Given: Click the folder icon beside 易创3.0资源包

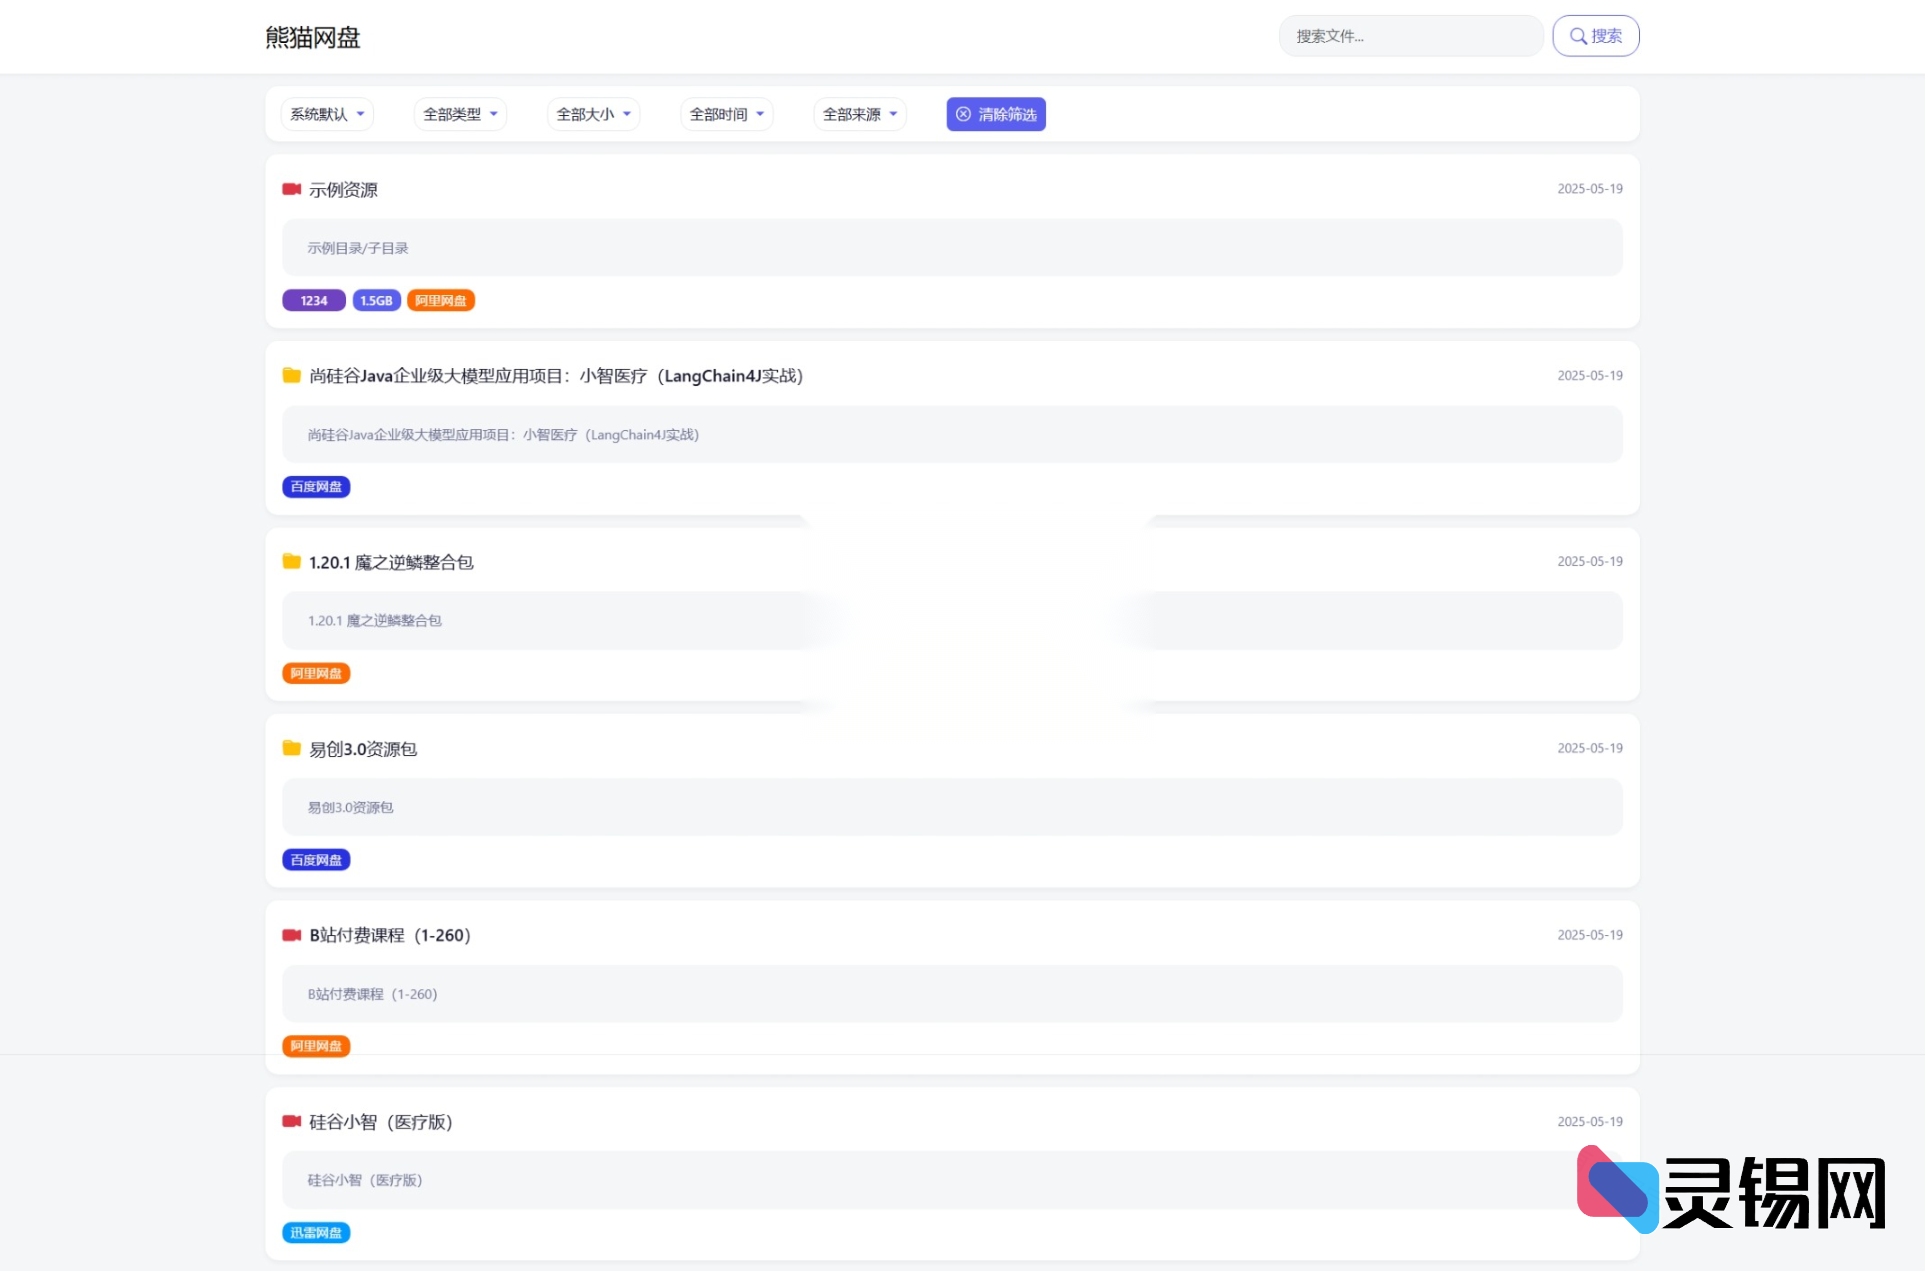Looking at the screenshot, I should pos(290,748).
